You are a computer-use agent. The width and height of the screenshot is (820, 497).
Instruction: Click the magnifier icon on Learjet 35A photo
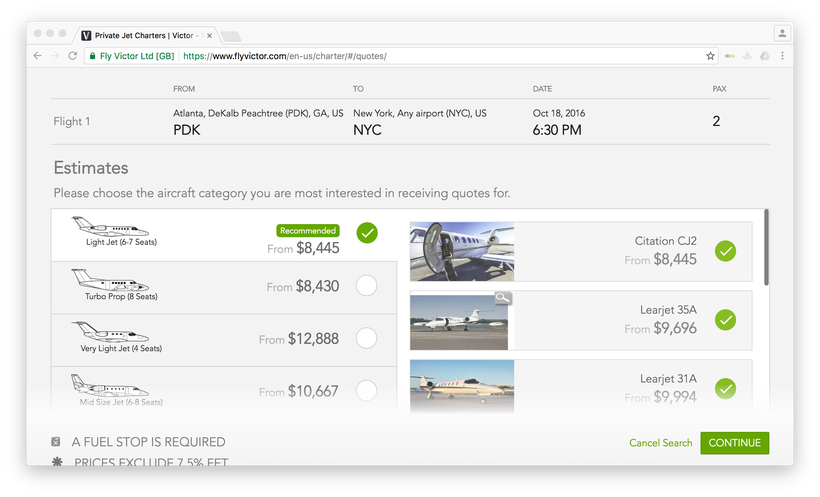(x=503, y=298)
